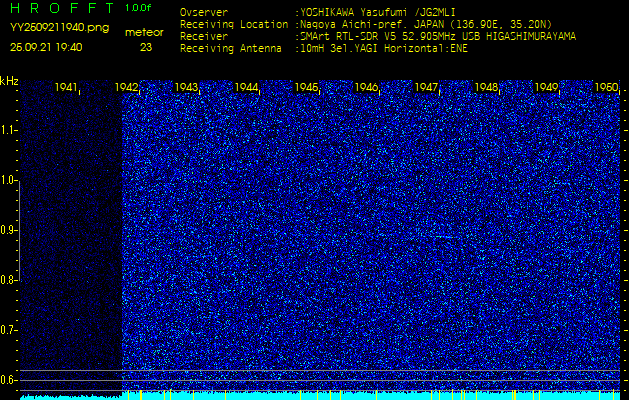Click the kHz axis unit label
The height and width of the screenshot is (400, 629).
(x=9, y=81)
